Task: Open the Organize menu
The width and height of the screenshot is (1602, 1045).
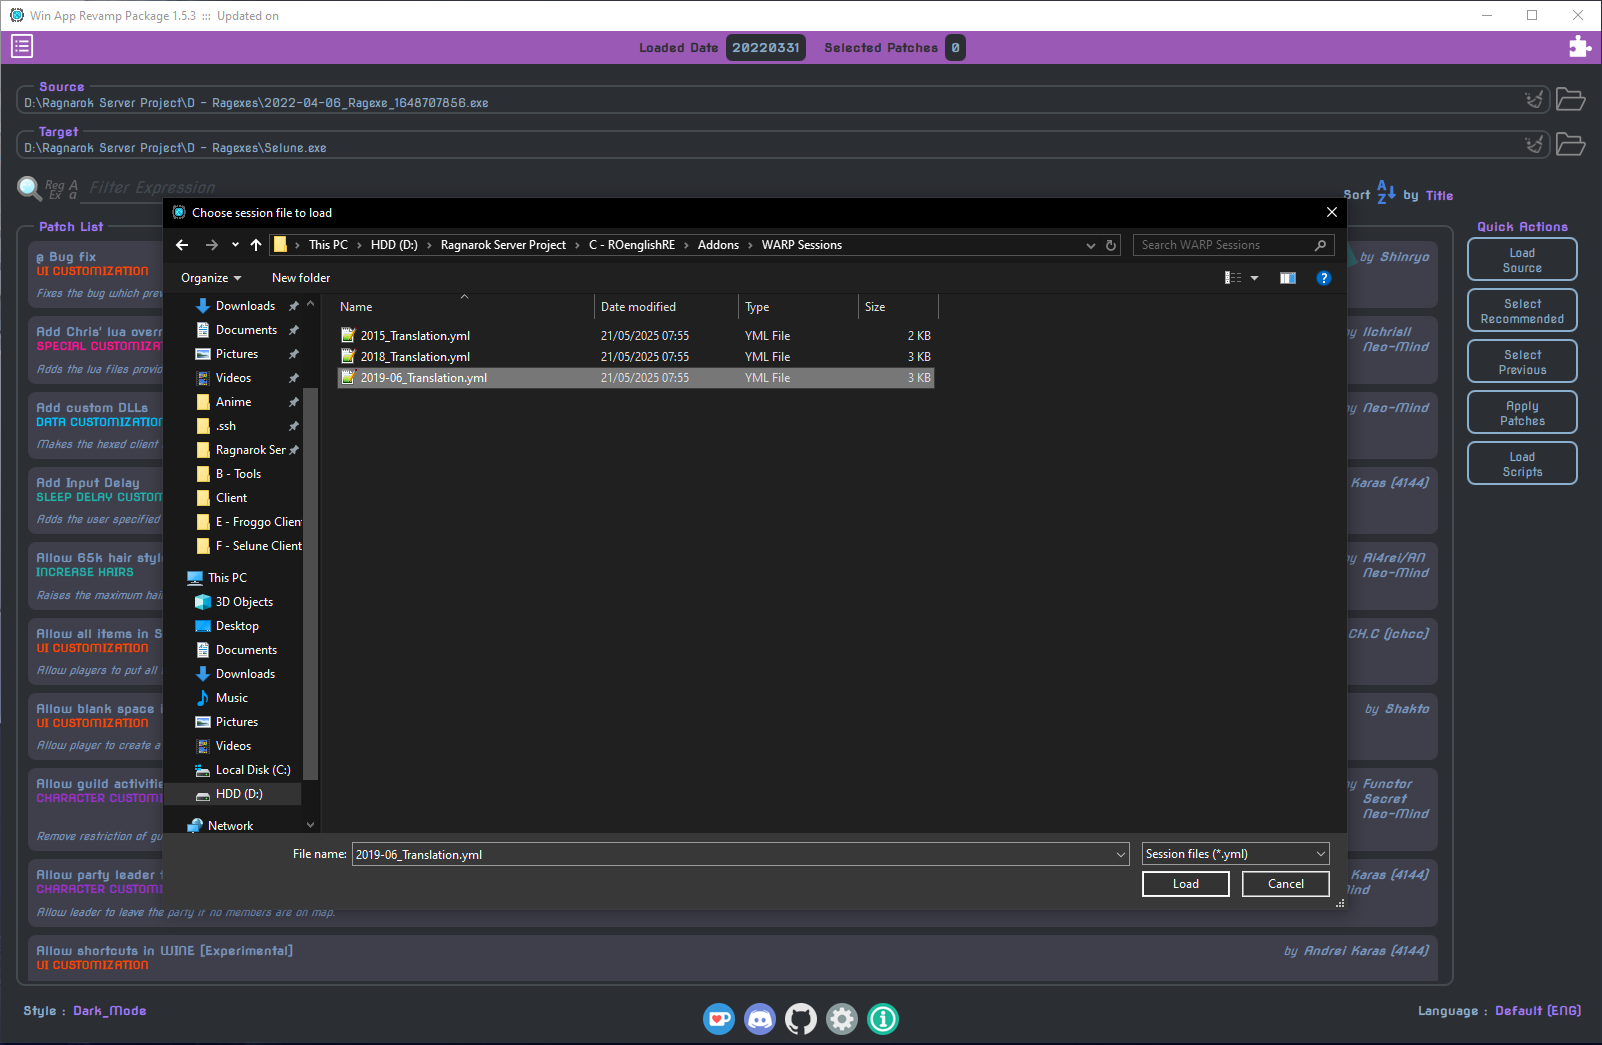Action: (211, 278)
